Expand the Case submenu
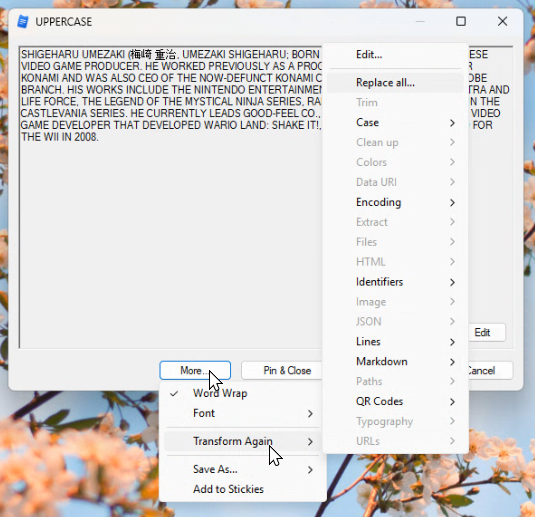 pyautogui.click(x=395, y=123)
